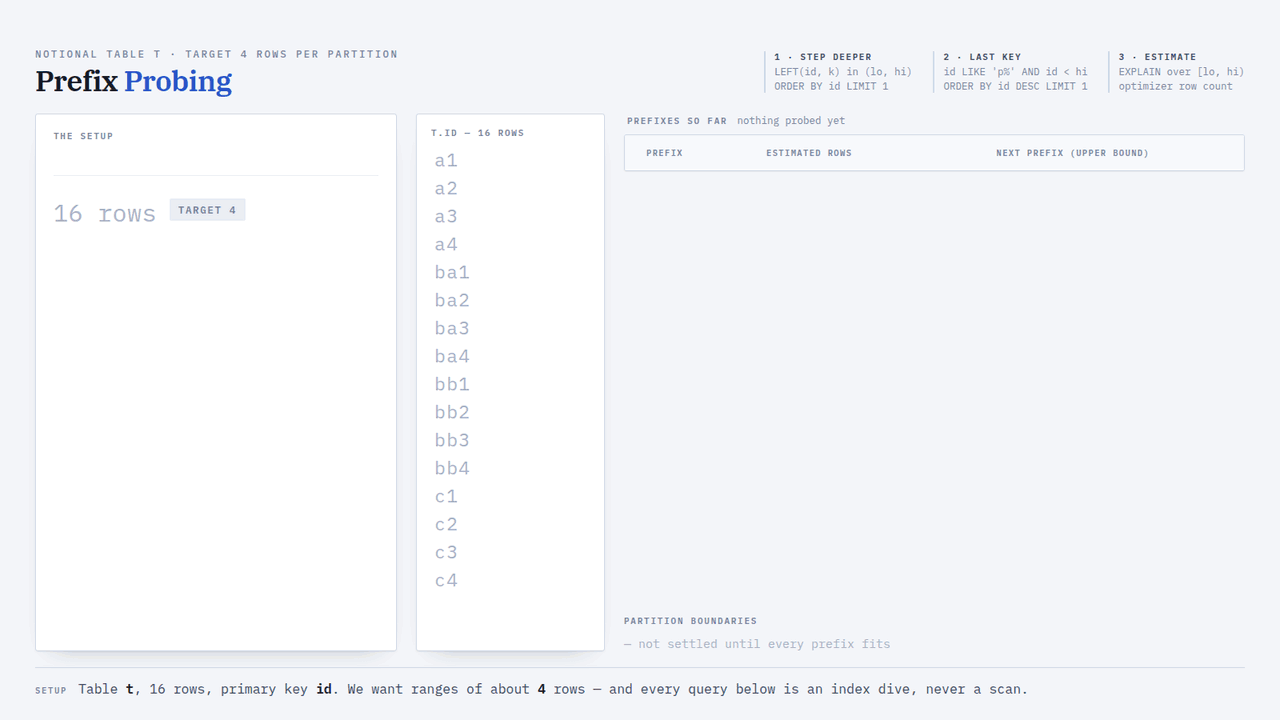Click the "T.ID — 16 ROWS" list header
This screenshot has height=720, width=1280.
point(478,133)
